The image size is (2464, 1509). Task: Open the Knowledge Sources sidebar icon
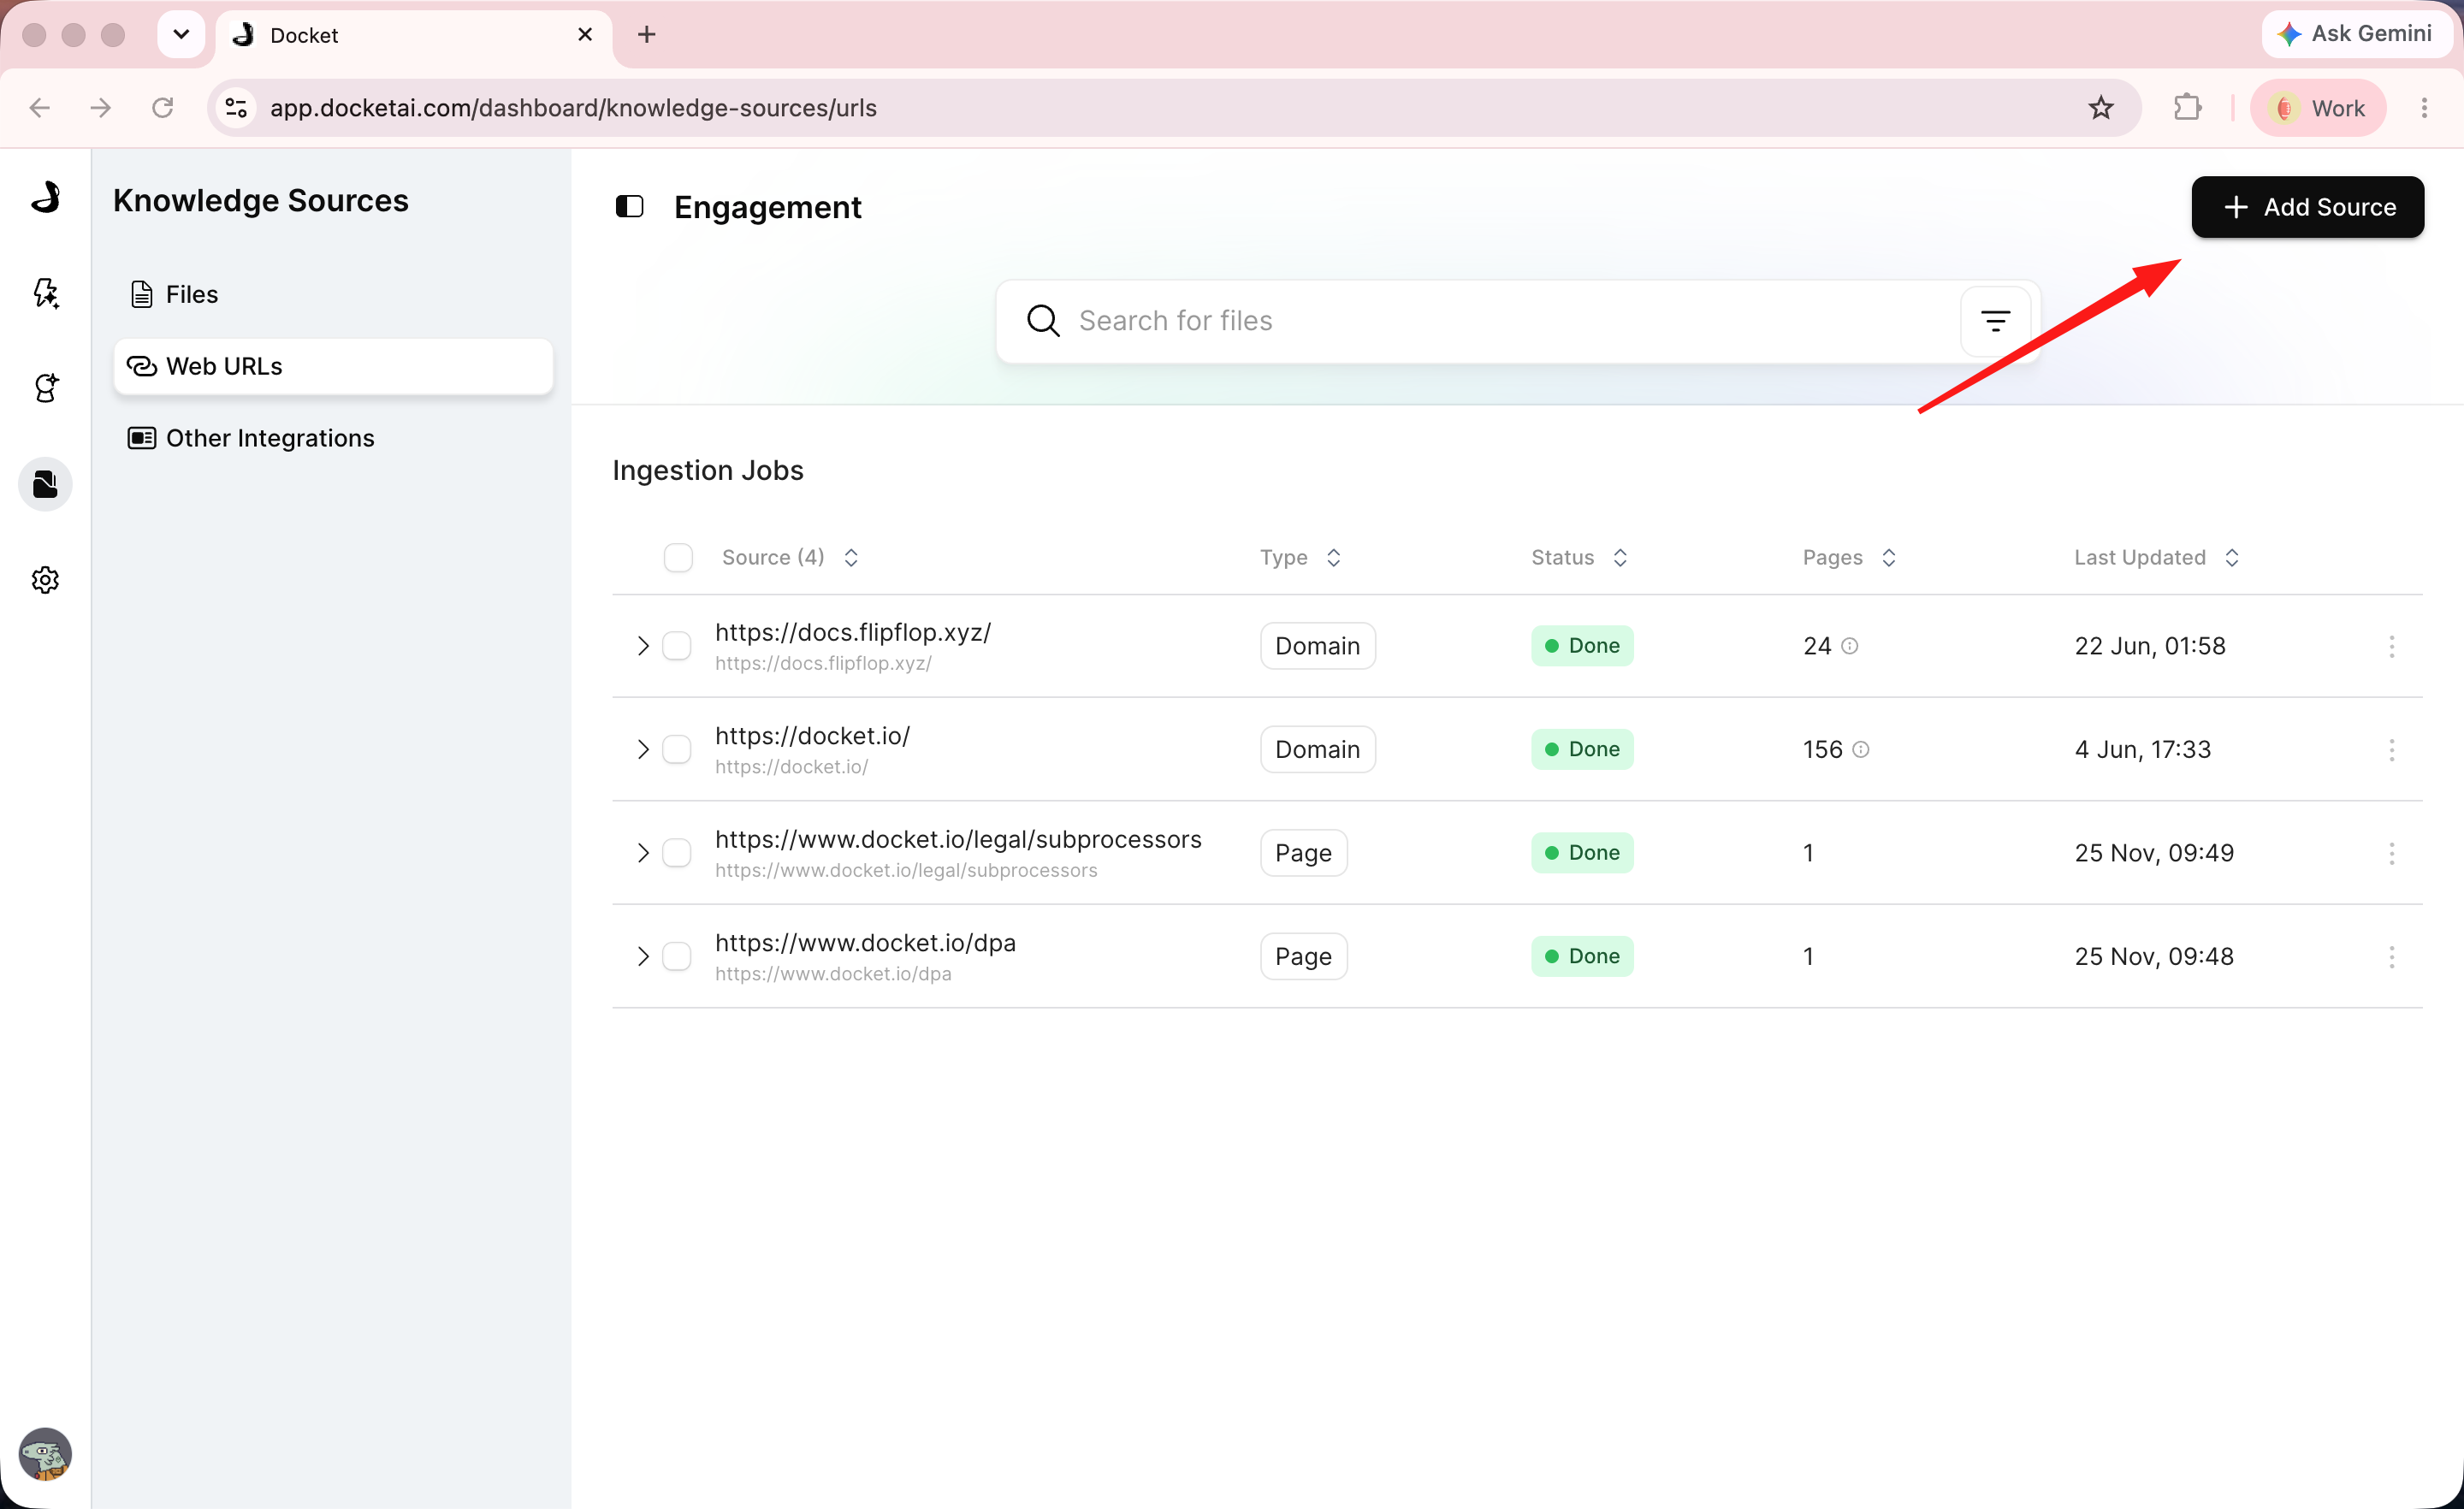click(45, 484)
